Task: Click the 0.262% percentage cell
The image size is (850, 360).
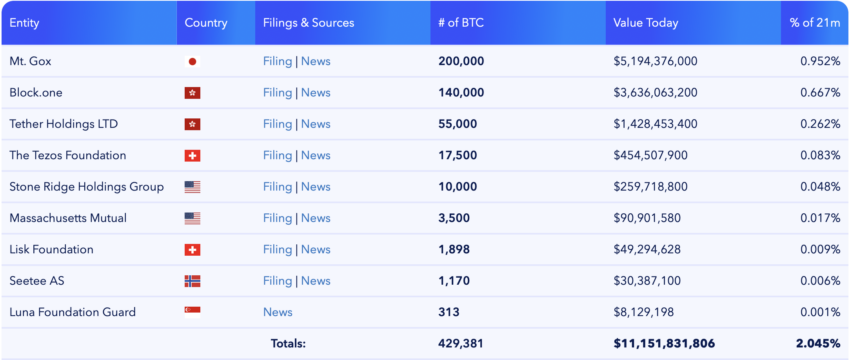Action: click(820, 124)
